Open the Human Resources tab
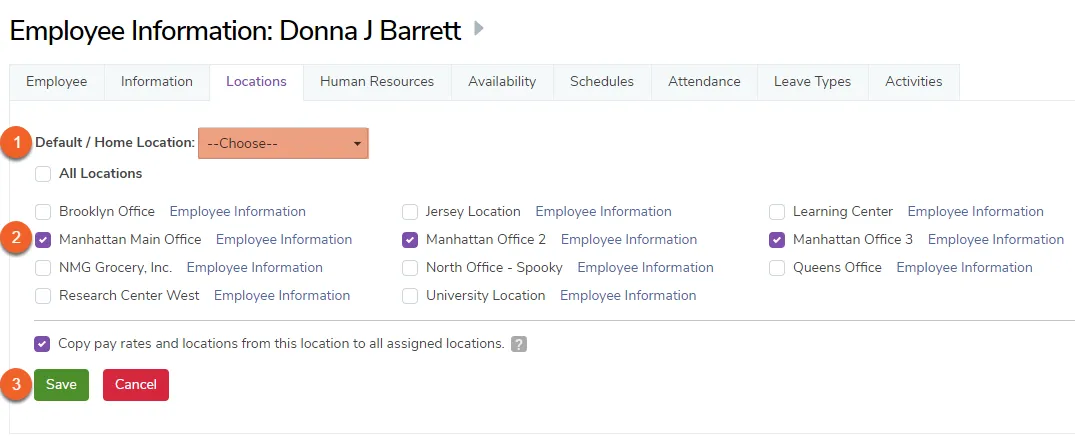 tap(377, 82)
